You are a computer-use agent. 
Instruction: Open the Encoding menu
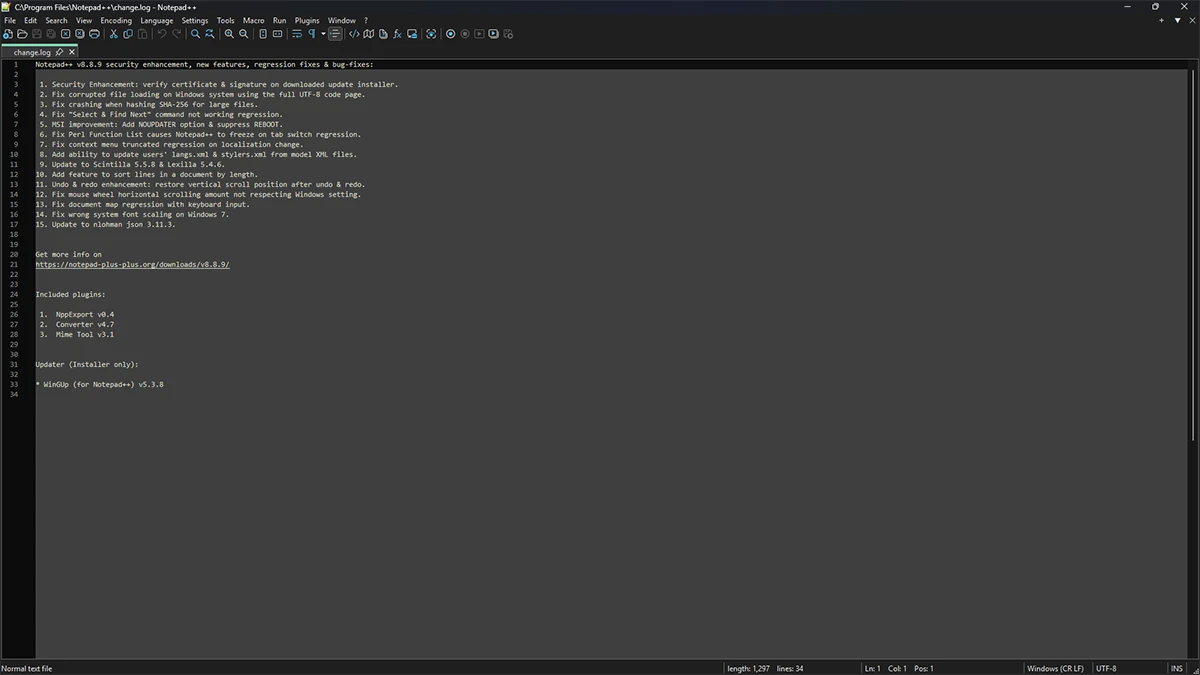tap(116, 20)
